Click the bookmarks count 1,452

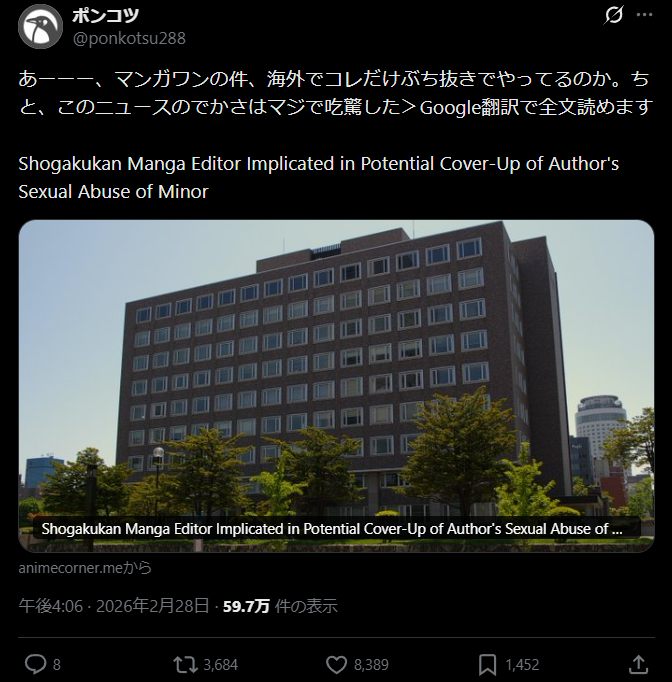522,665
